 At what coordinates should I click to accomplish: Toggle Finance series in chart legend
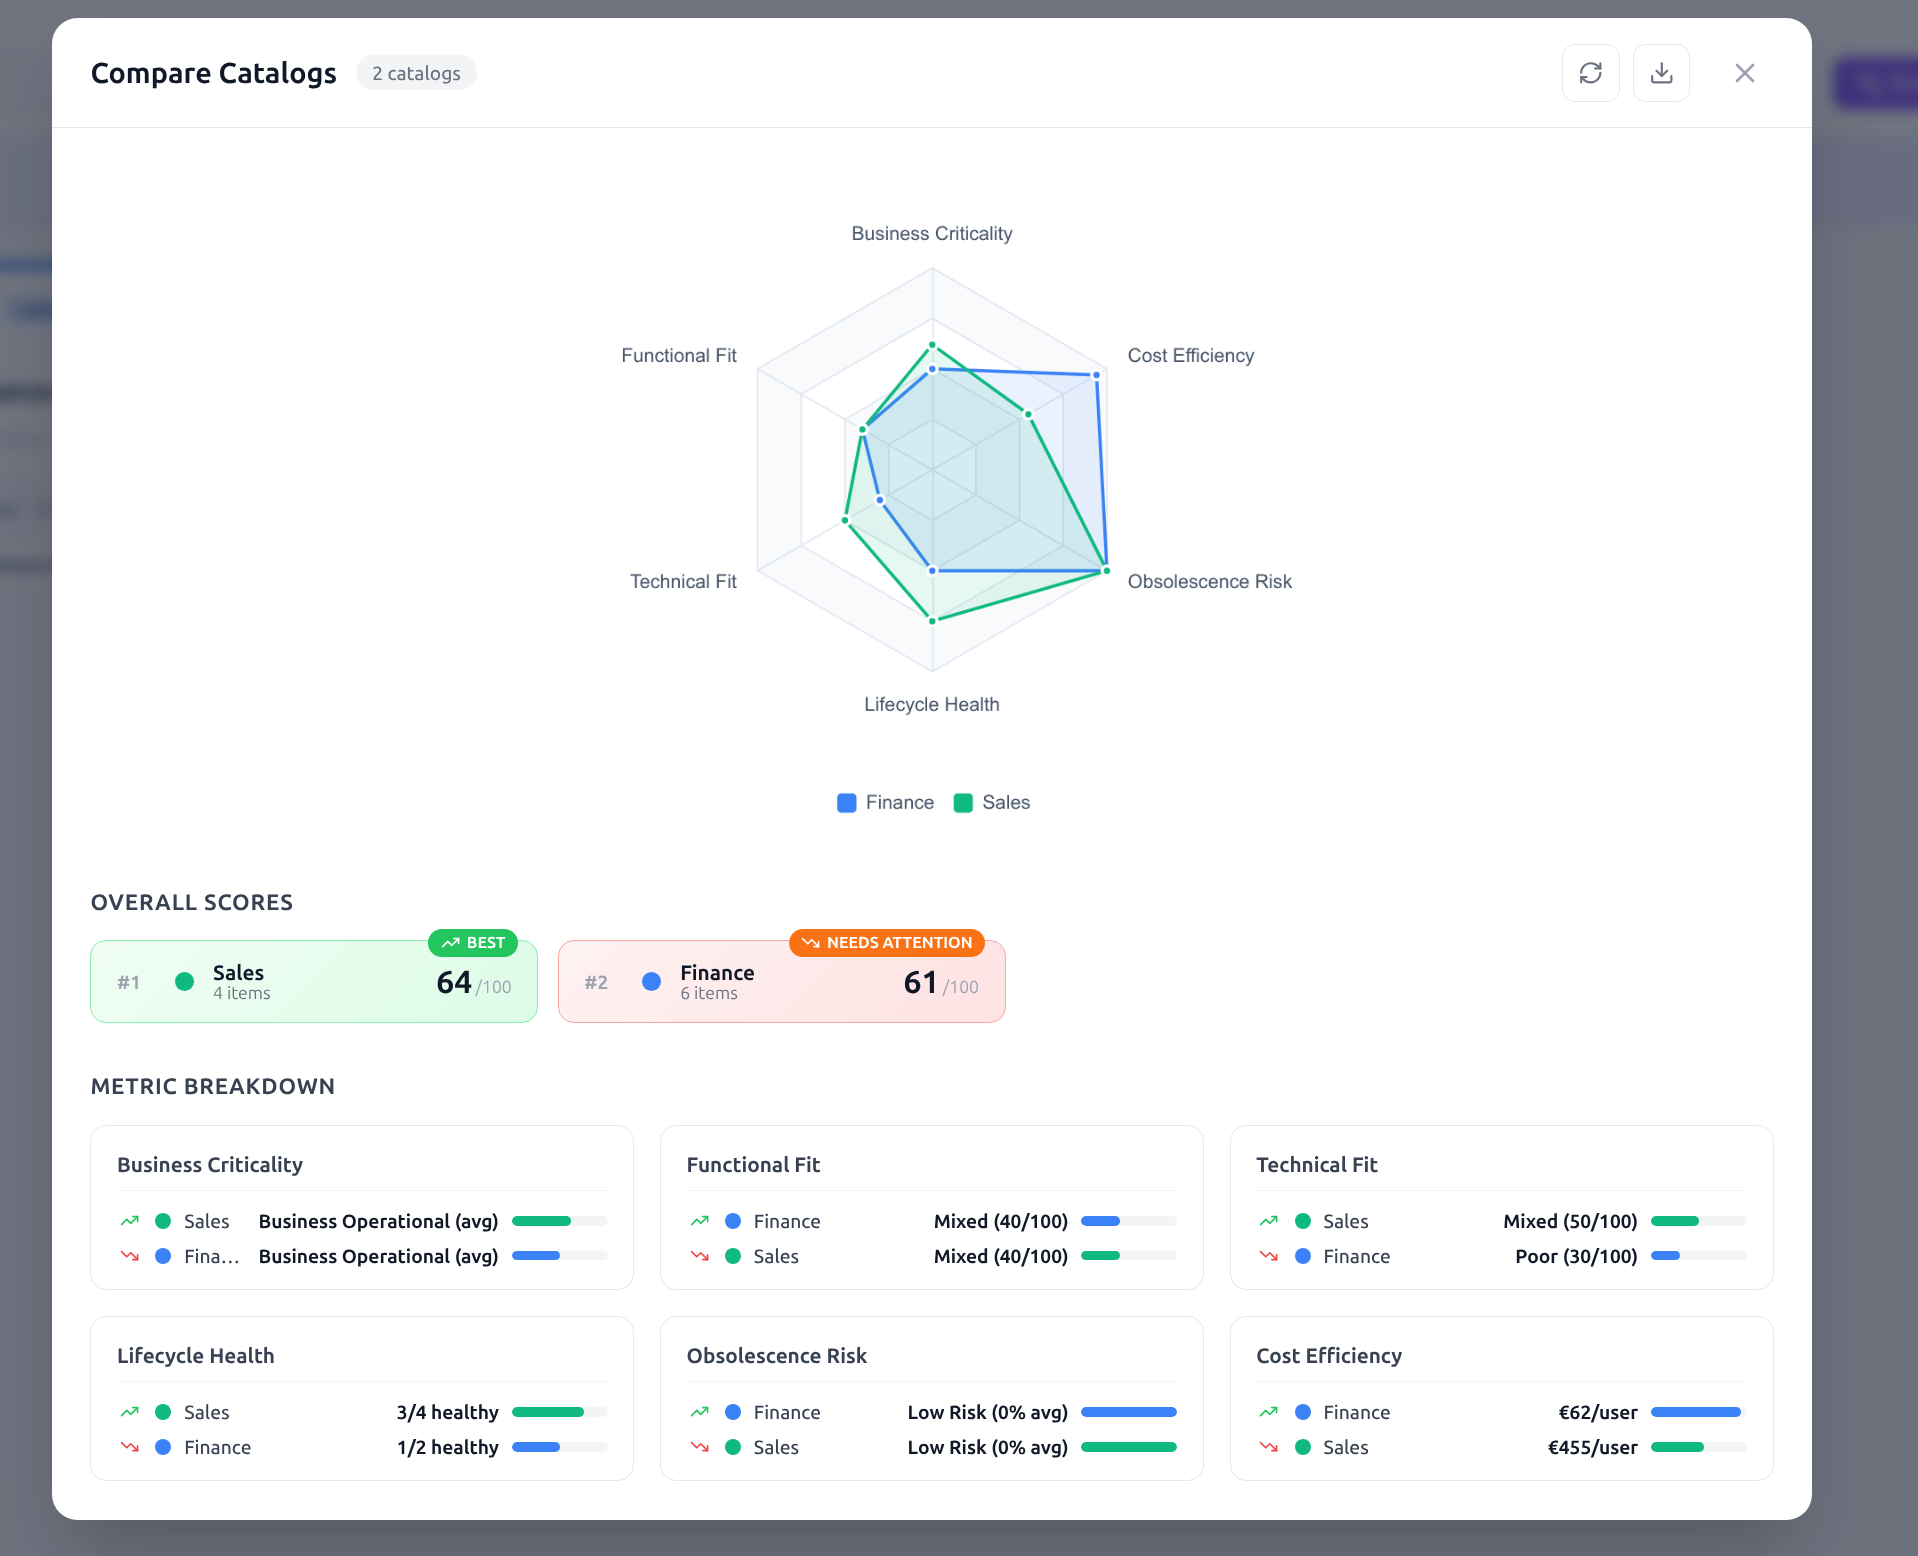[x=886, y=803]
